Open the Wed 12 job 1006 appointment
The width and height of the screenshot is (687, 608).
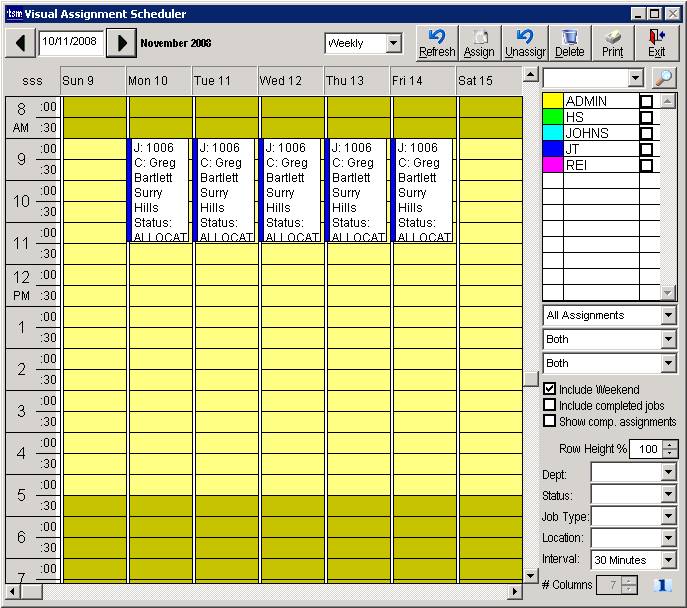tap(293, 190)
